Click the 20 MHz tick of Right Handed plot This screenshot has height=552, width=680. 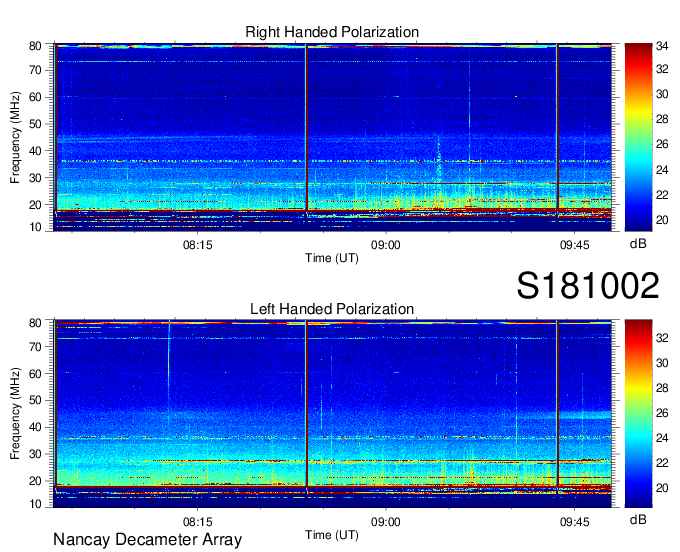[x=35, y=205]
